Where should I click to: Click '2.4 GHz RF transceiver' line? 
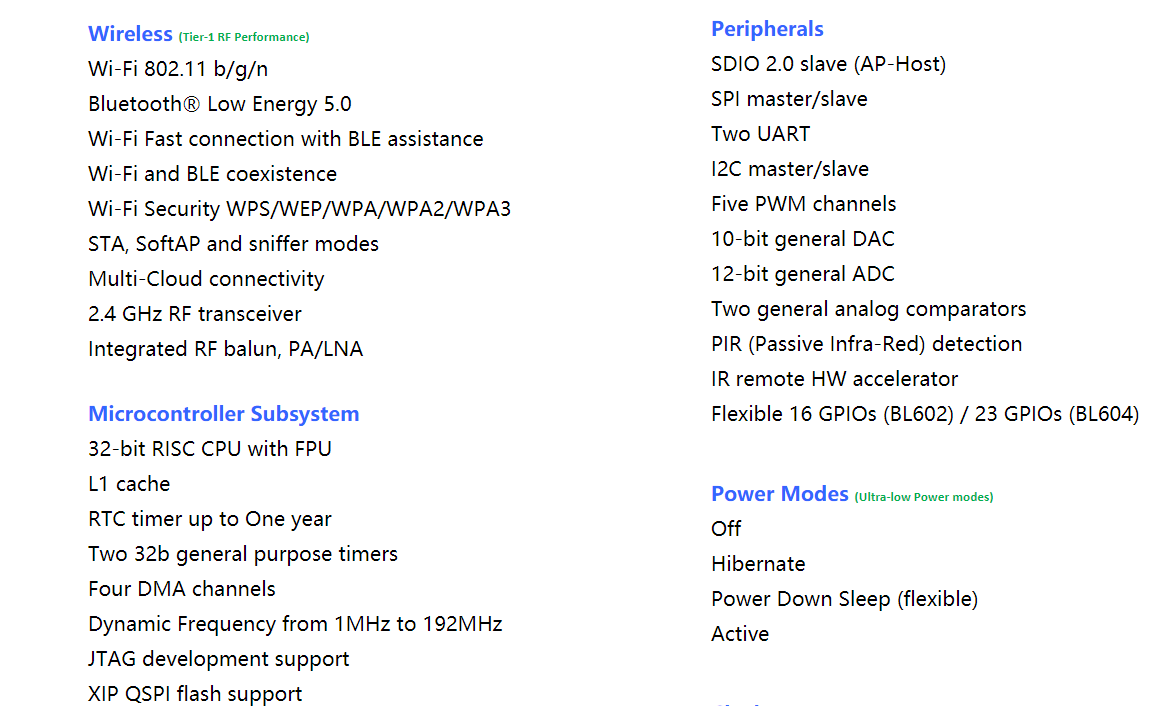195,313
